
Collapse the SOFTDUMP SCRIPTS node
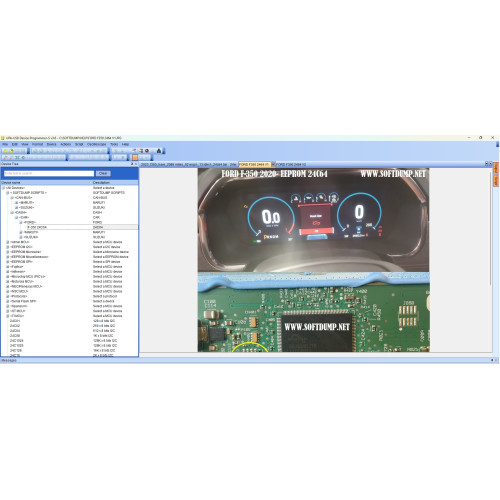tap(8, 193)
